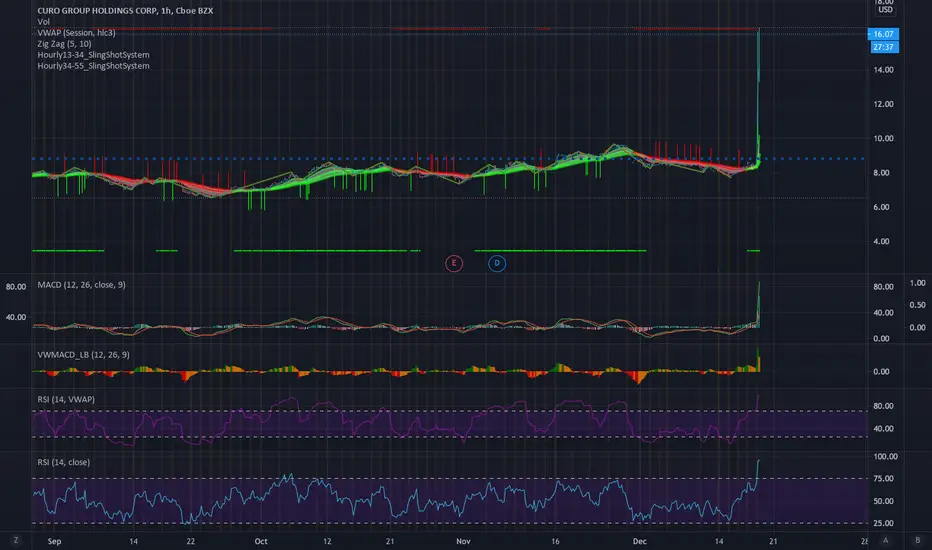This screenshot has height=550, width=932.
Task: Select Hourly34-55_SlingShotSystem indicator legend
Action: coord(93,65)
